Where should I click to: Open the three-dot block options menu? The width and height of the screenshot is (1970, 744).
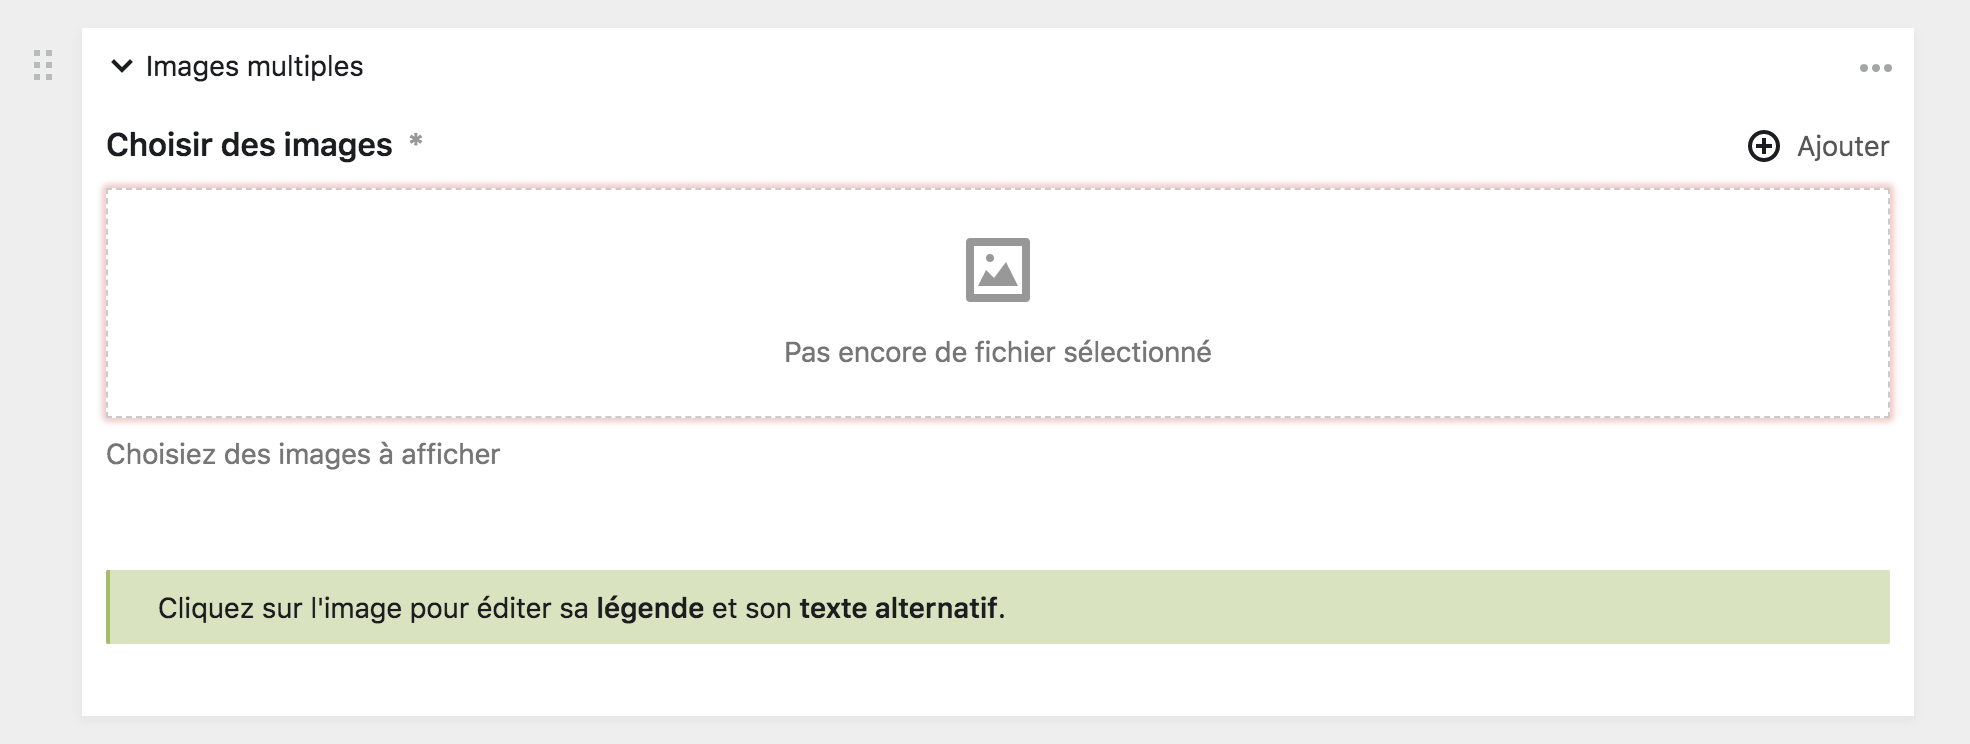(1875, 68)
